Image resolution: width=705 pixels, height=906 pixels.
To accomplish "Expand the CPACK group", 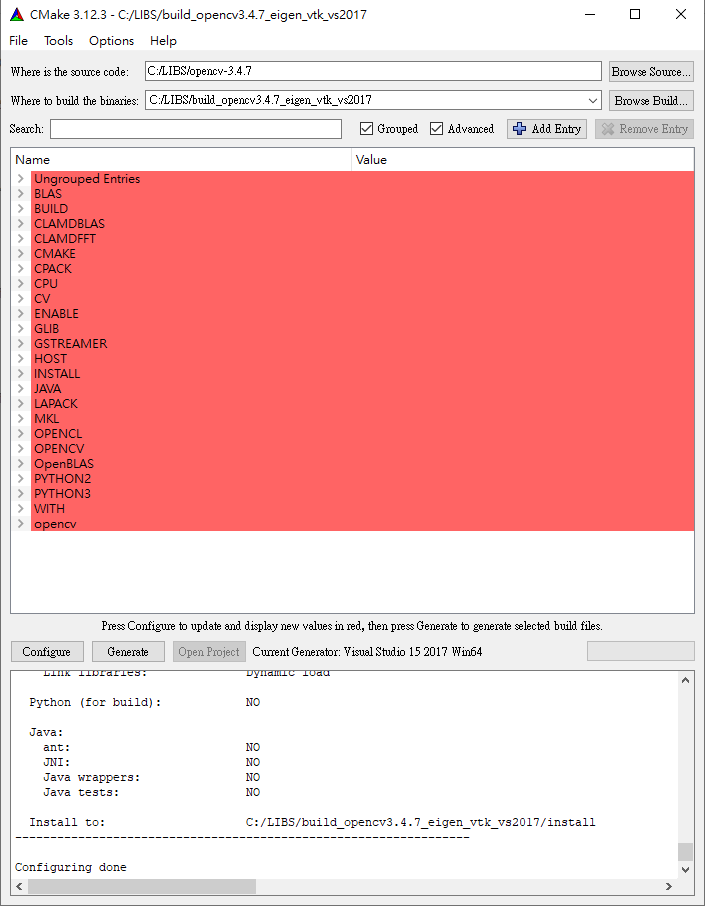I will pos(20,269).
